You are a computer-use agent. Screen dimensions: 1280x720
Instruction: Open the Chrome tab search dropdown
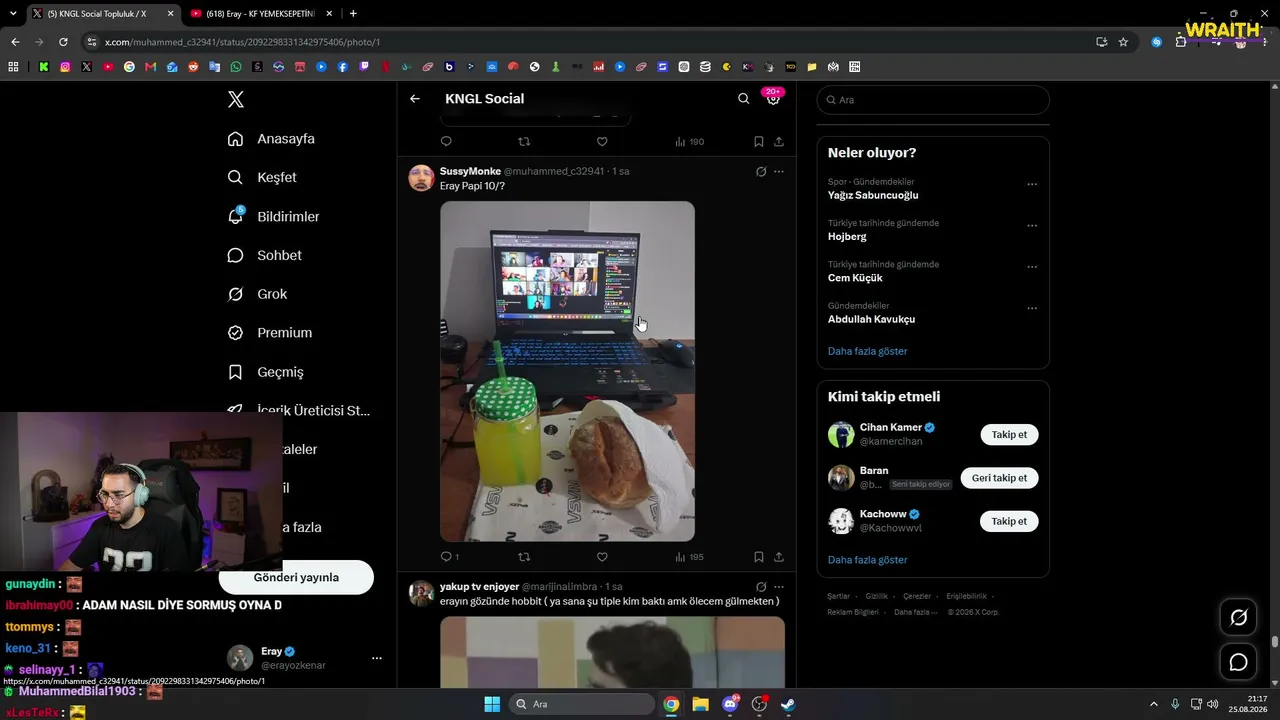(13, 13)
